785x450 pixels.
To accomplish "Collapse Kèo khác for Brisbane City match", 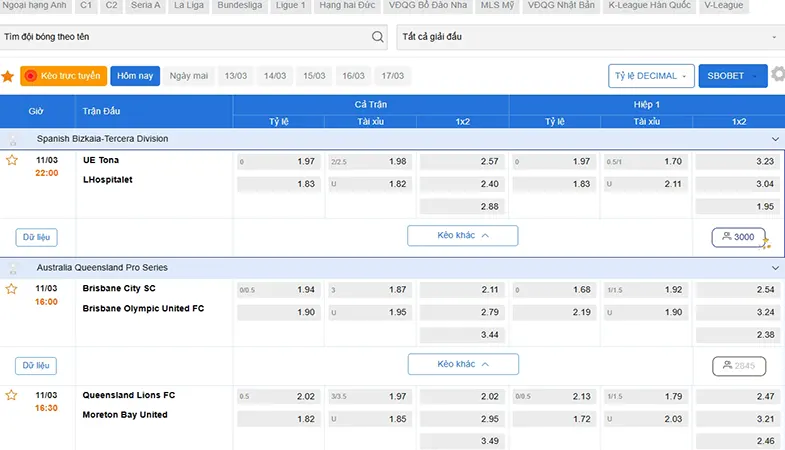I will [x=463, y=364].
